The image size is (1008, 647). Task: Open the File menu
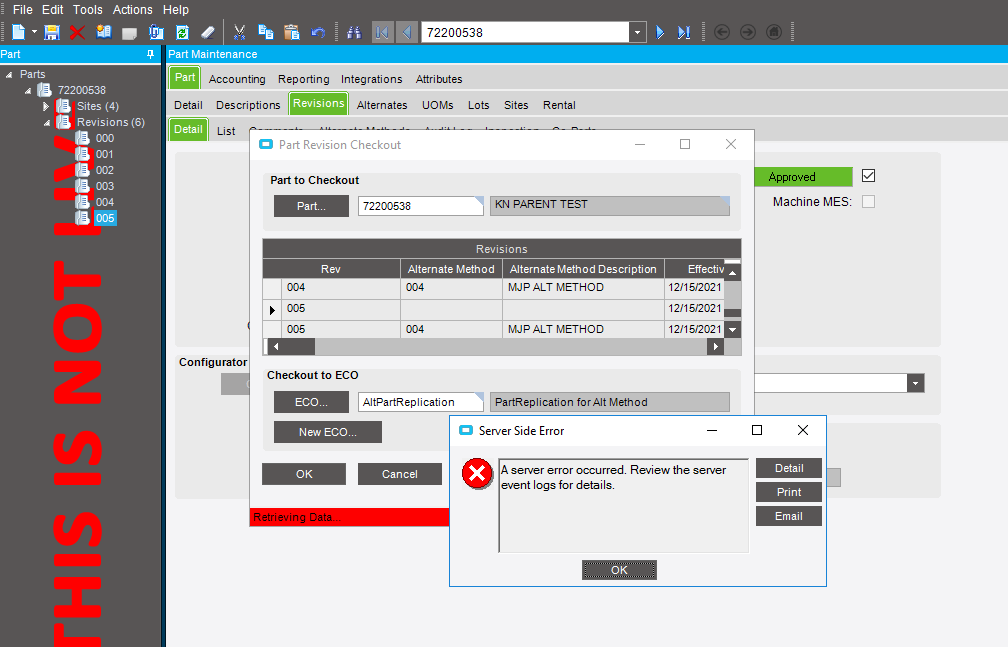[x=22, y=10]
